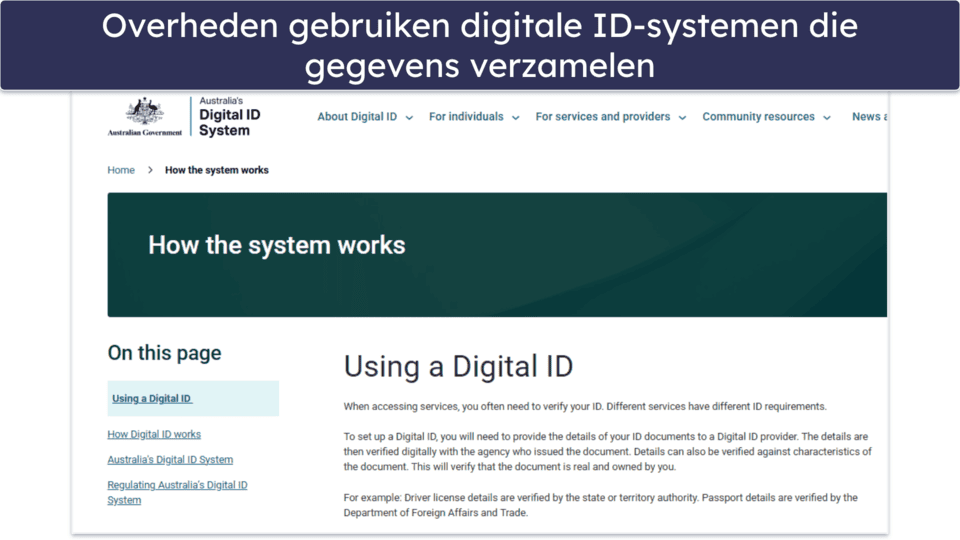Jump to Australia's Digital ID System section link
The width and height of the screenshot is (960, 540).
tap(170, 459)
